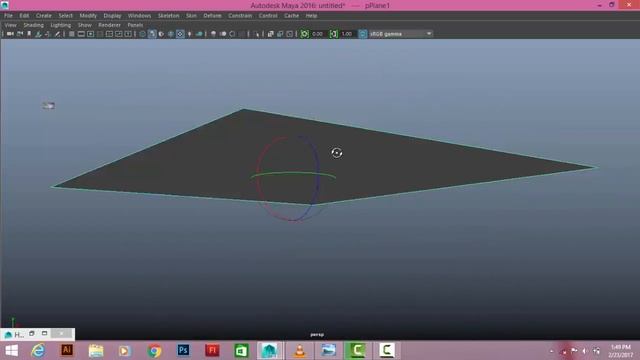Toggle the Wireframe display icon
The image size is (640, 360).
coord(142,34)
